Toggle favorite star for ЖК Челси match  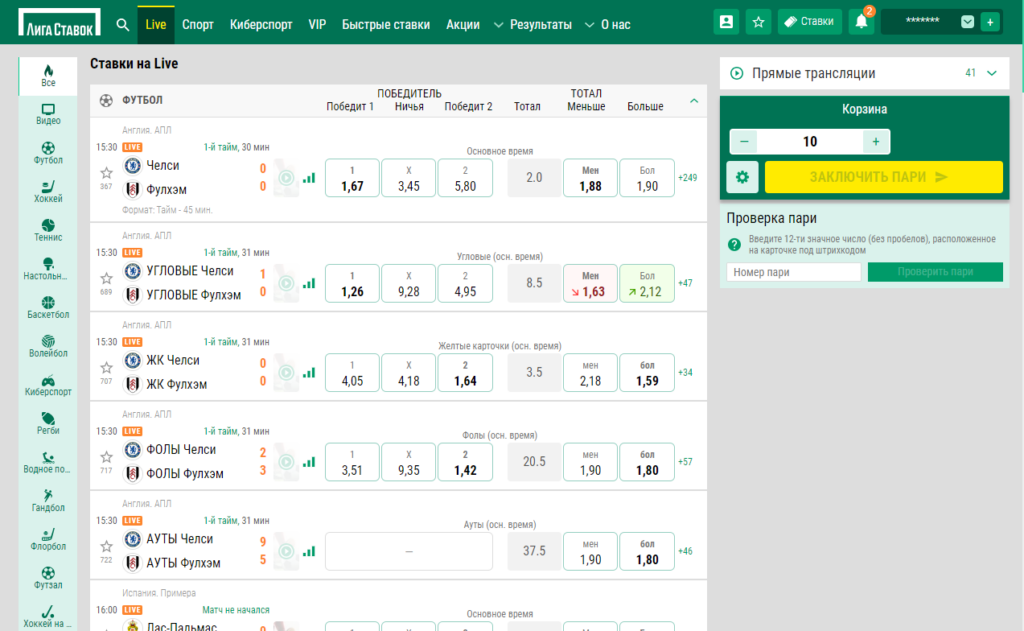point(106,368)
